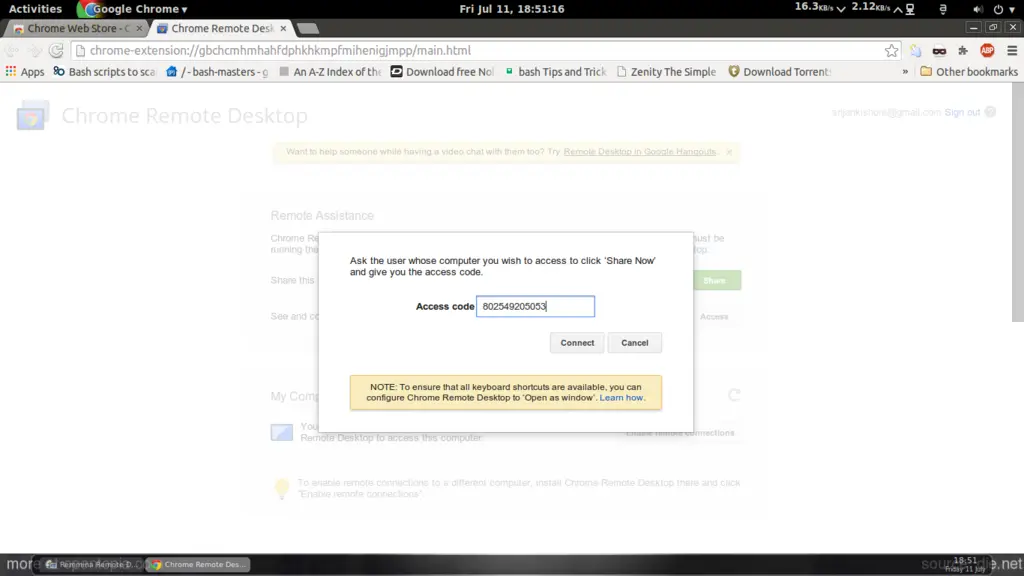
Task: Restore the Chrome window size
Action: click(993, 27)
